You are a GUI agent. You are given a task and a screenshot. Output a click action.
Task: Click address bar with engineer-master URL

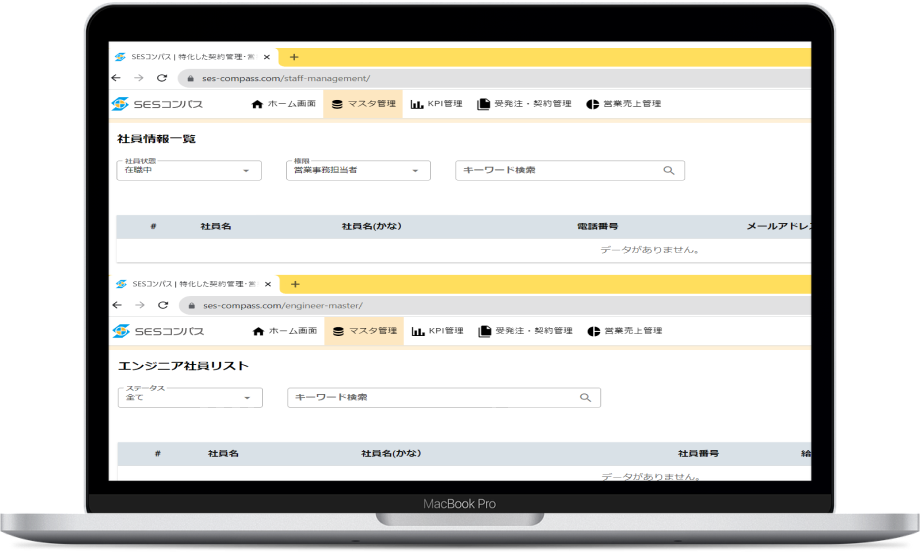(x=495, y=305)
